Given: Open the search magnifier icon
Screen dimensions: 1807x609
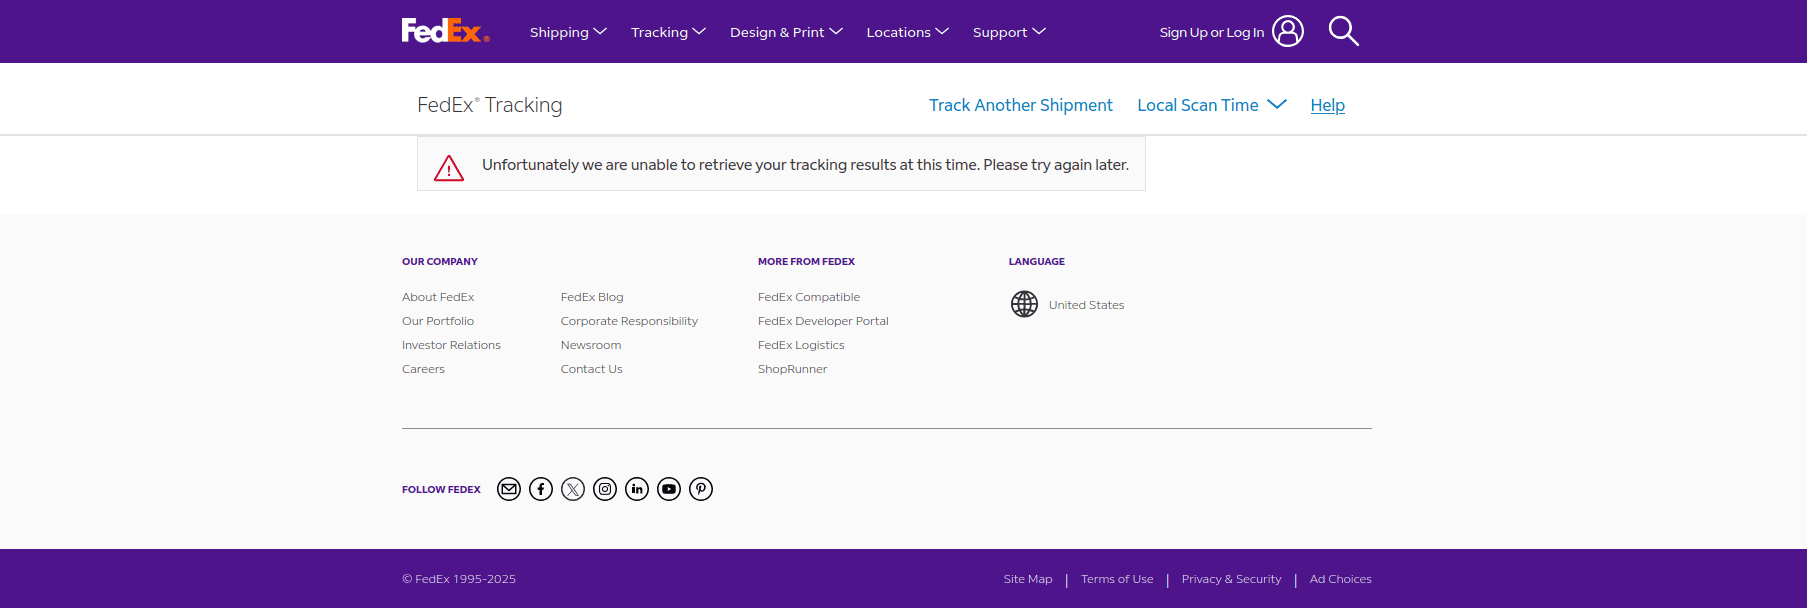Looking at the screenshot, I should pos(1343,31).
